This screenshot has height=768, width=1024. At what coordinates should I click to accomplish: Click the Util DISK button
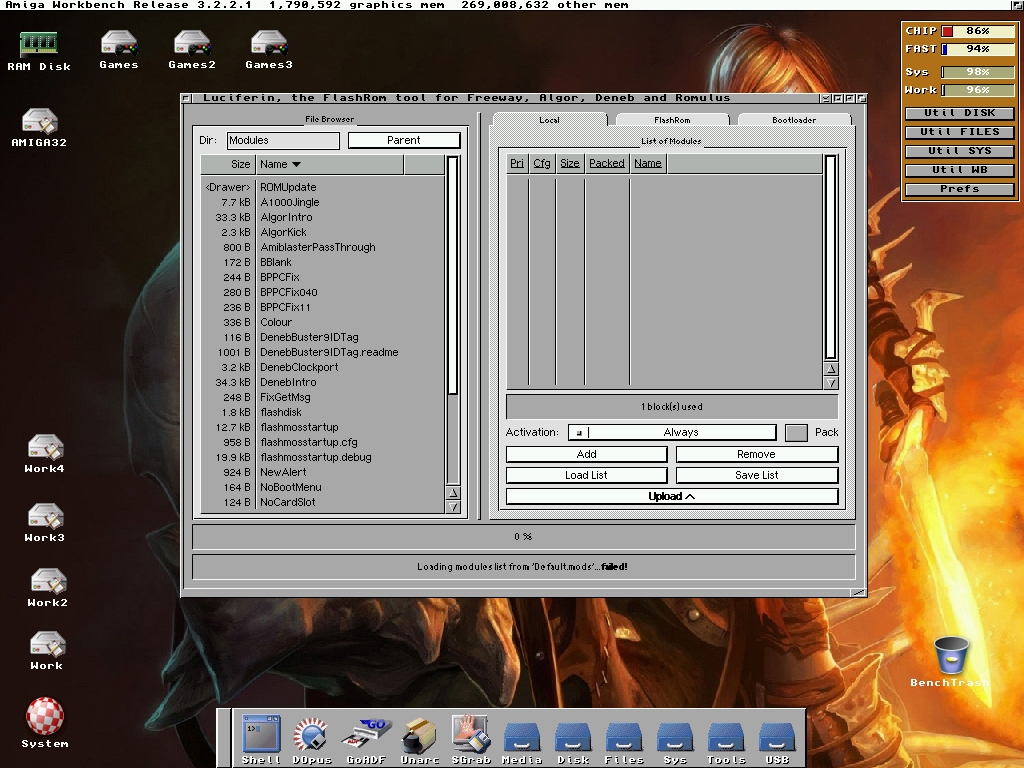click(959, 113)
